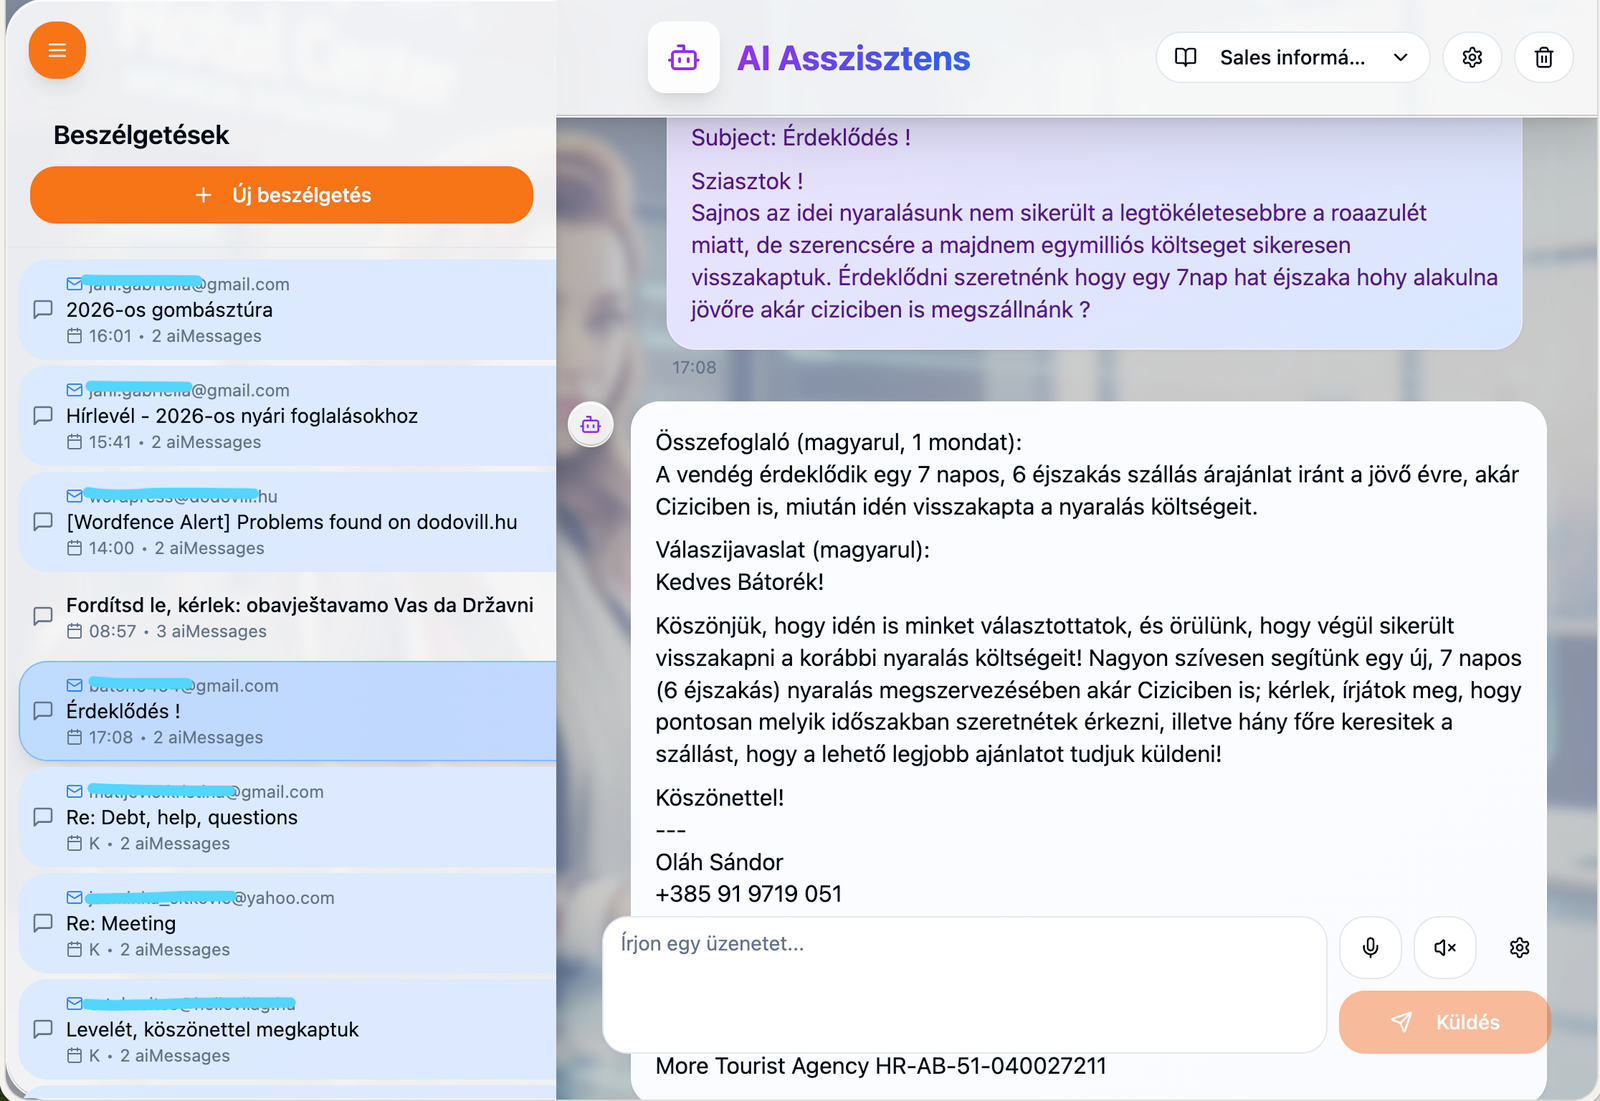
Task: Open Levelét, köszönettel megkaptuk conversation
Action: pos(288,1030)
